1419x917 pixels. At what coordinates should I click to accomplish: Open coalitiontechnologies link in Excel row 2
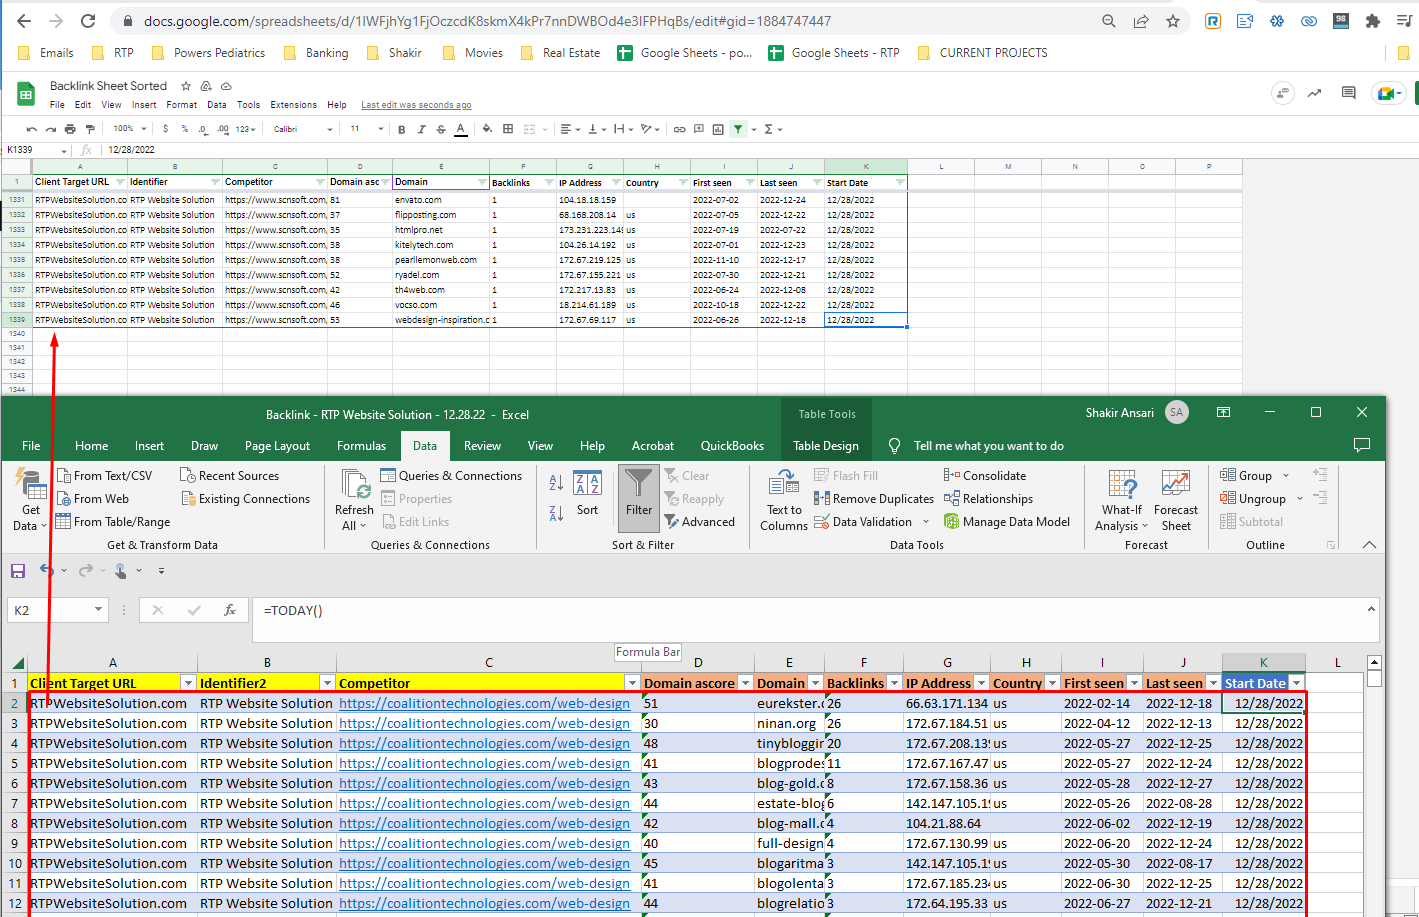[x=485, y=703]
